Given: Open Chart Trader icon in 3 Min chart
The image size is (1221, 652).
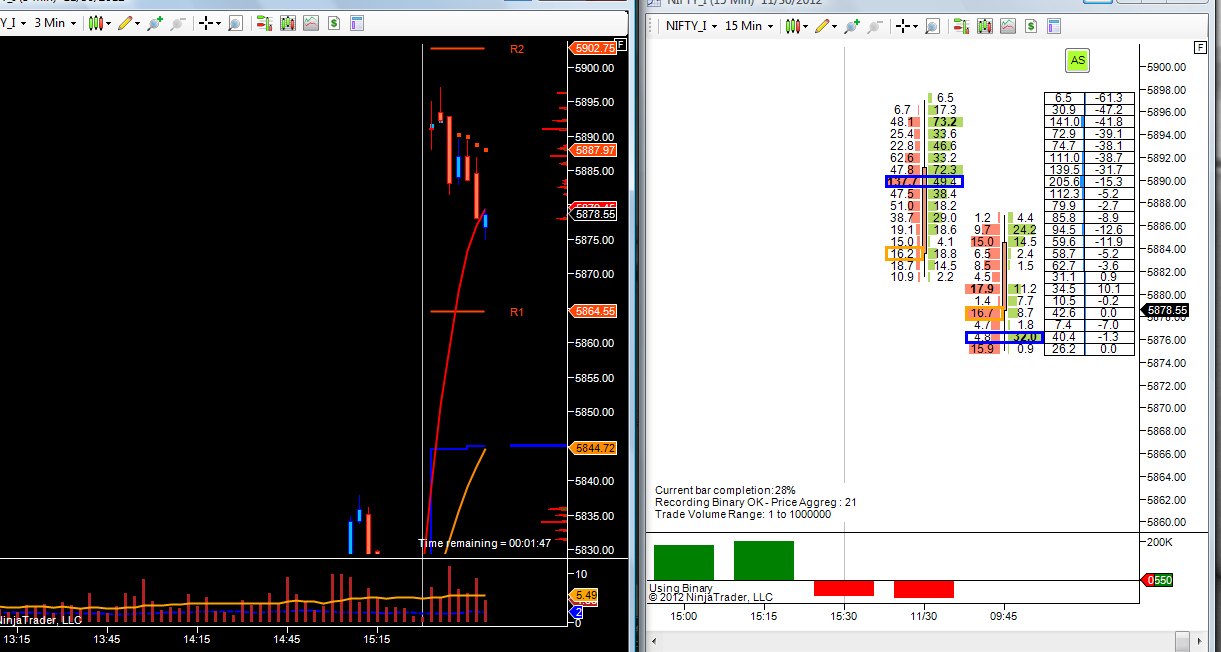Looking at the screenshot, I should (265, 23).
